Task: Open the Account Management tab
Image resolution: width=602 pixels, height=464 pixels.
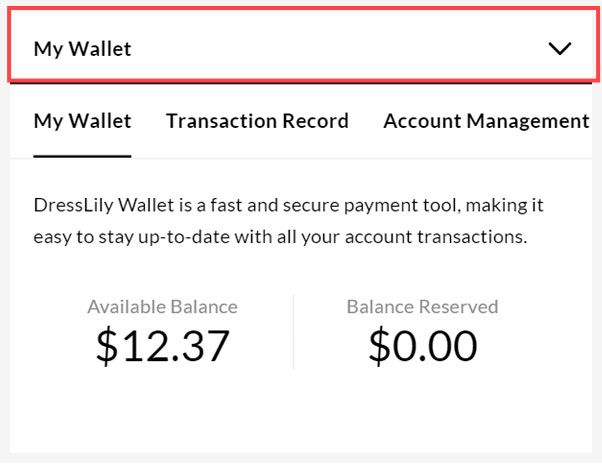Action: click(x=486, y=121)
